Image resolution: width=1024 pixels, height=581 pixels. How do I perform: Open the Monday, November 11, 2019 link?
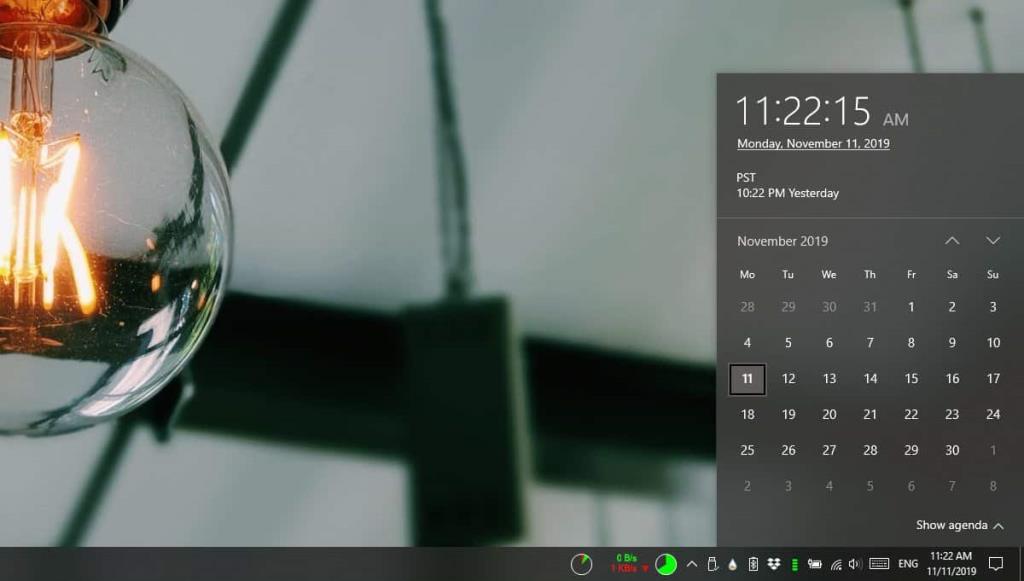(812, 143)
